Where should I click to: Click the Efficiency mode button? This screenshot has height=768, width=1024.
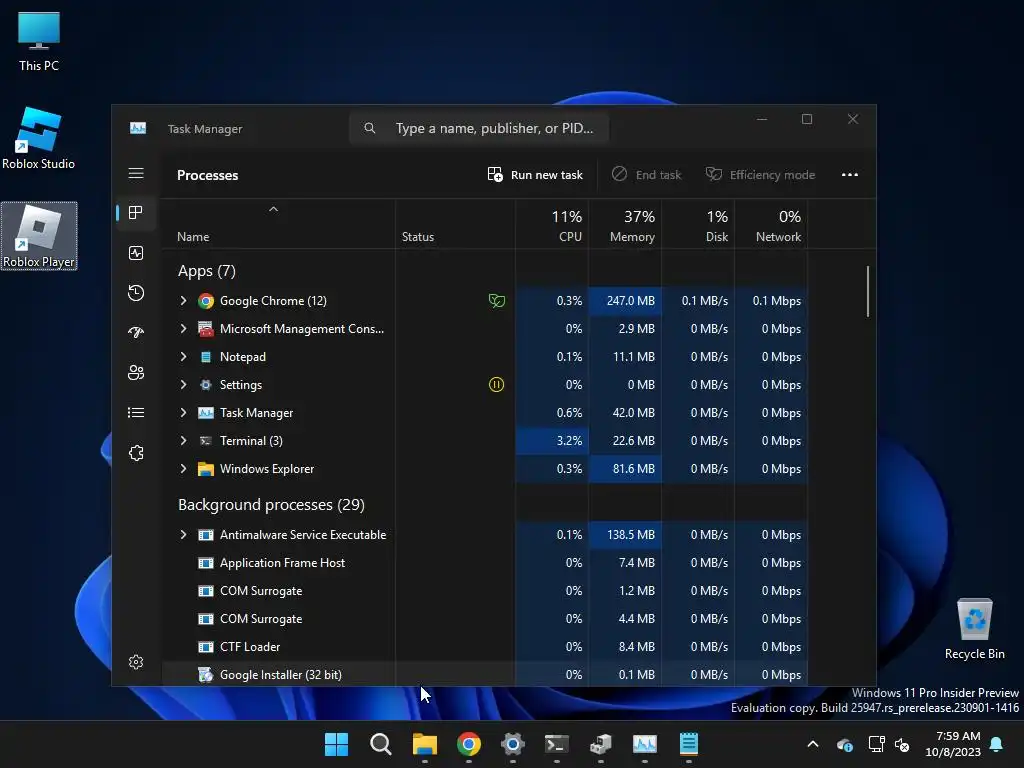coord(760,174)
